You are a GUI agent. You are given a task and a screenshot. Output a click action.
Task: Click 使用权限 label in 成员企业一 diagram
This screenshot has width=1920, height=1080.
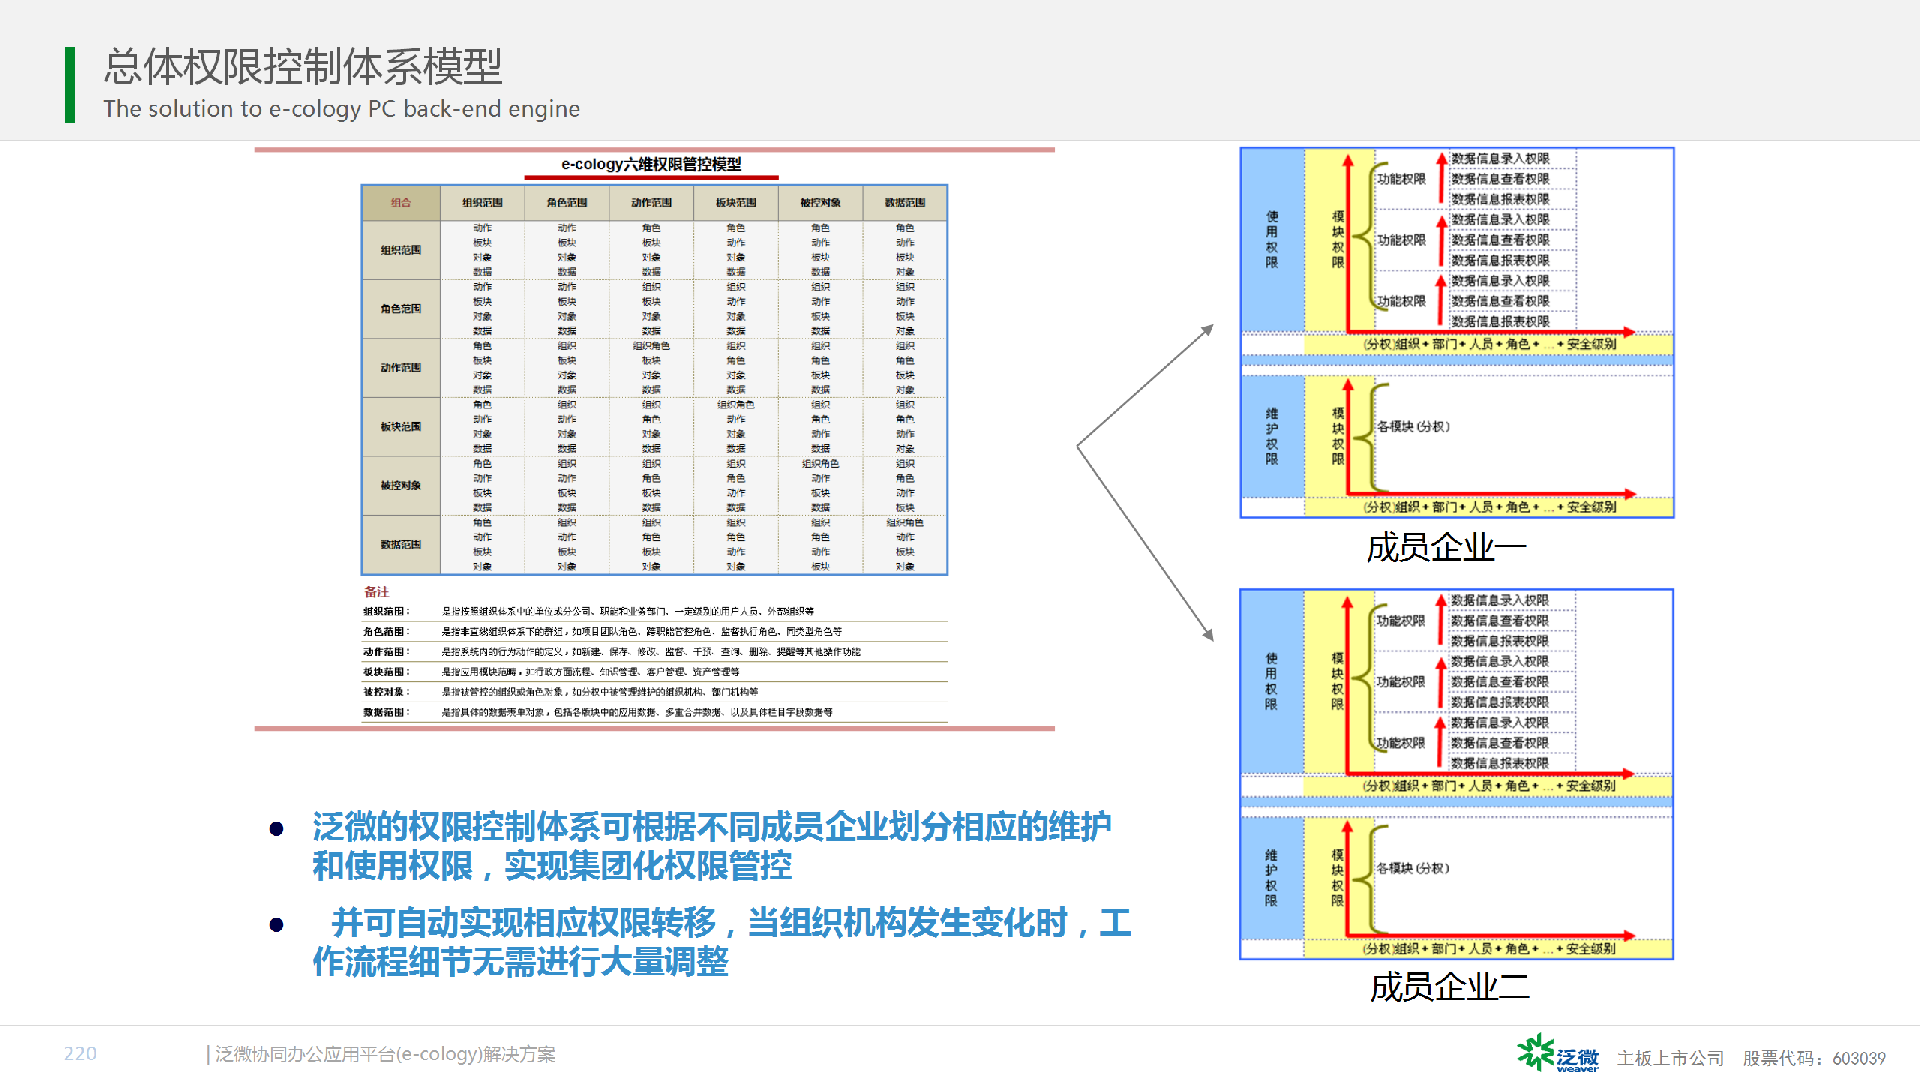pyautogui.click(x=1272, y=239)
